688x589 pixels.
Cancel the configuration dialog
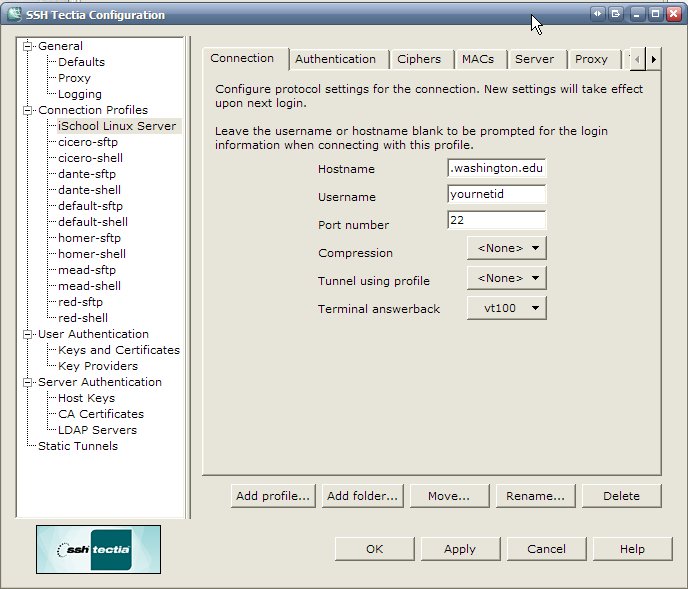pyautogui.click(x=546, y=549)
